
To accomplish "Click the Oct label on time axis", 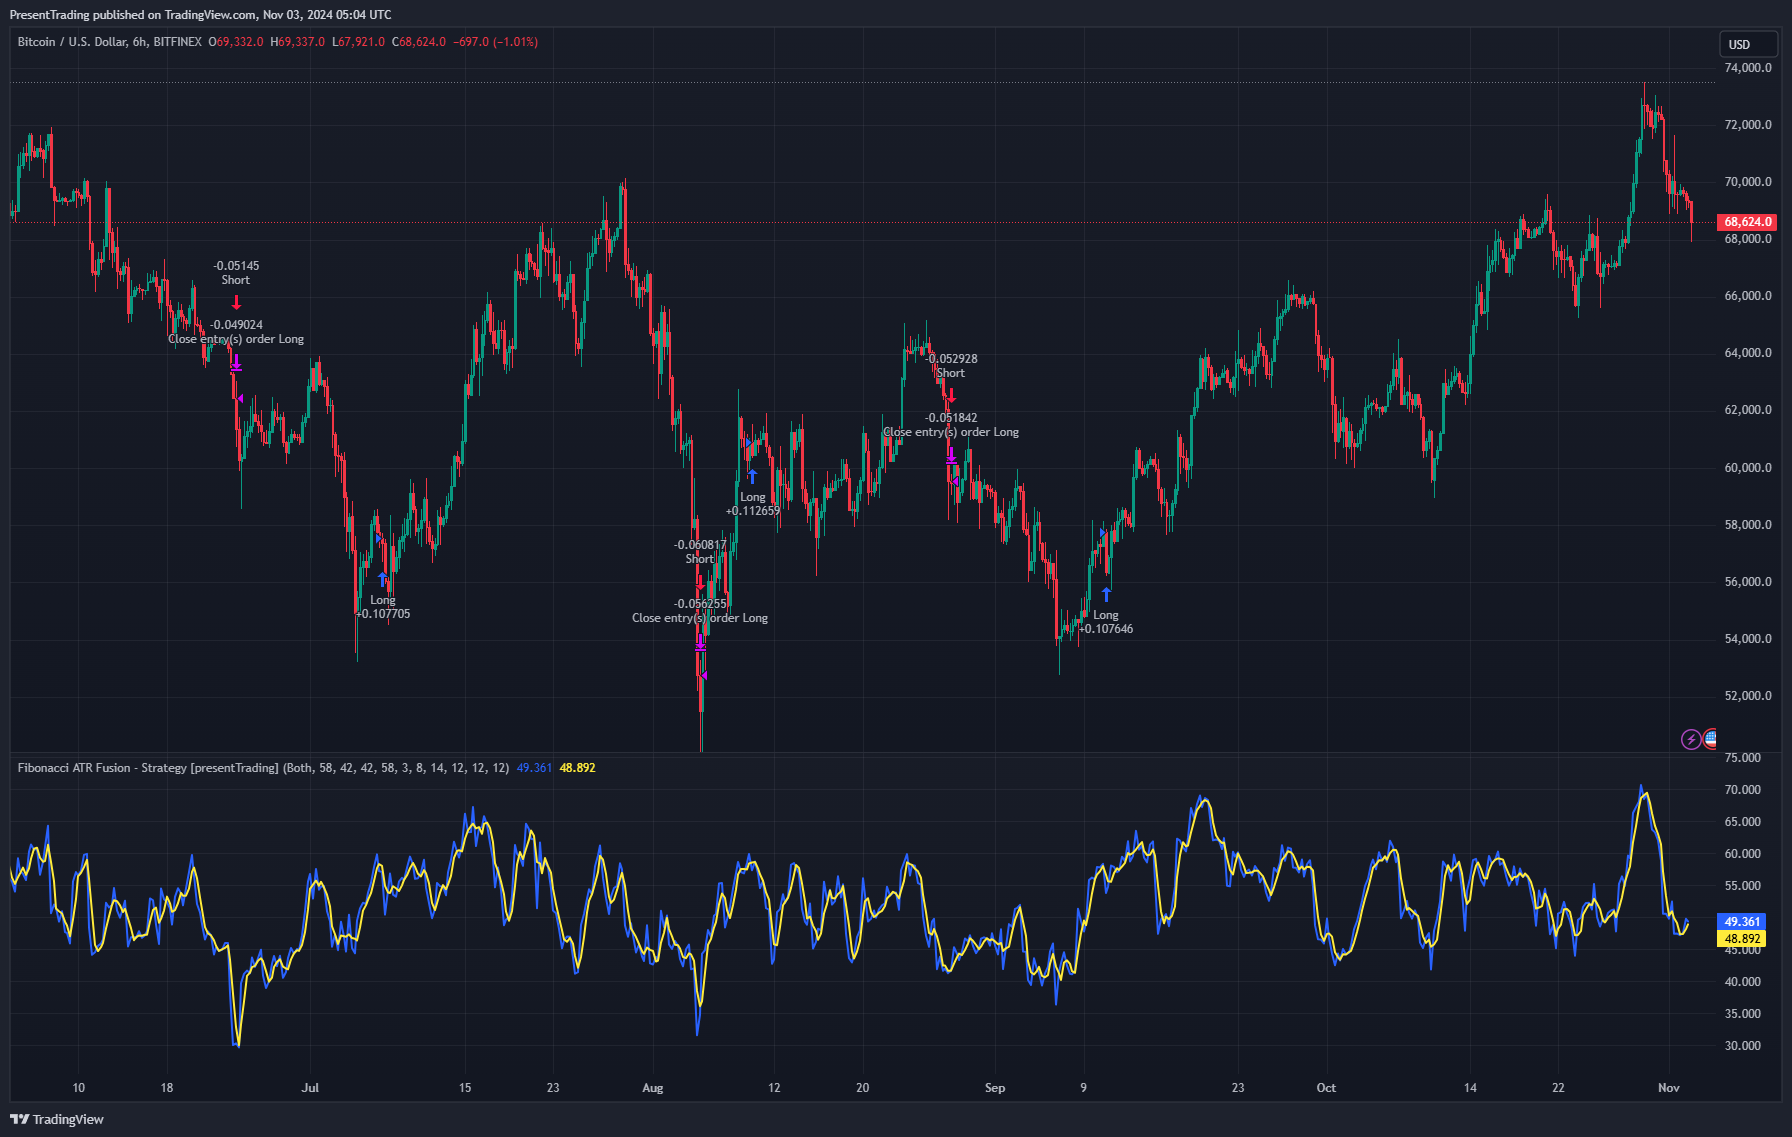I will click(x=1326, y=1088).
